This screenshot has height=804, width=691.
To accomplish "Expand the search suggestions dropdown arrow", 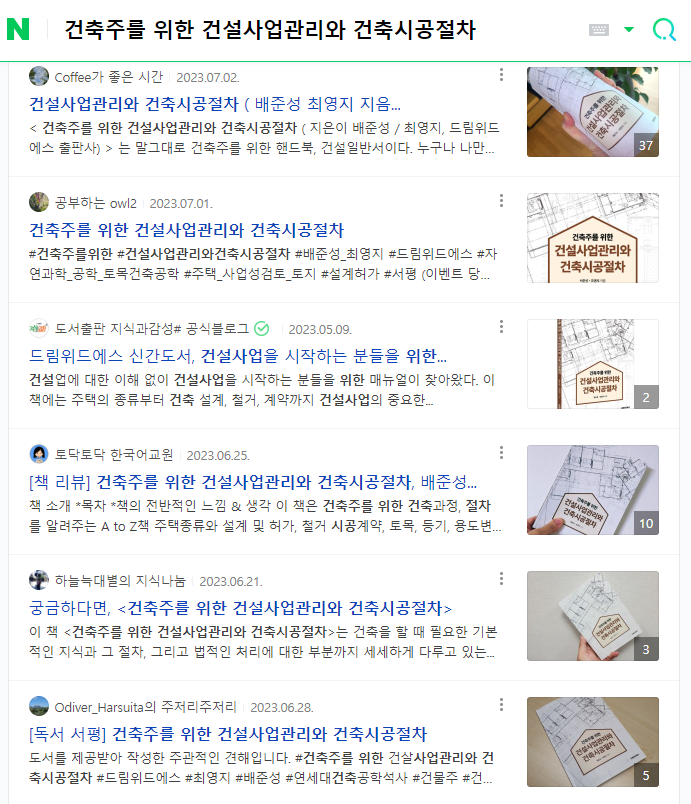I will point(629,29).
